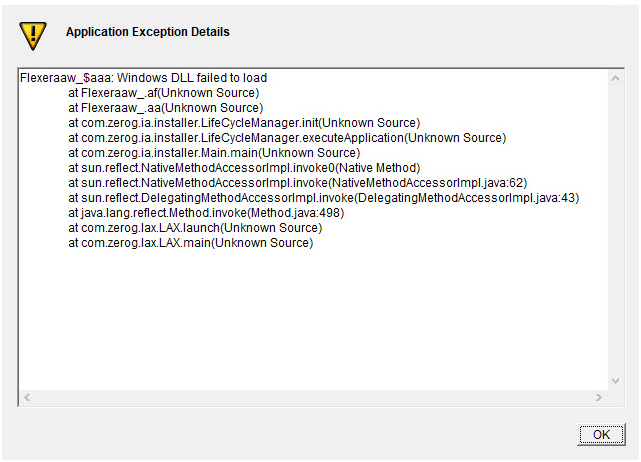The image size is (641, 462).
Task: Click the empty area of exception text box
Action: click(314, 319)
